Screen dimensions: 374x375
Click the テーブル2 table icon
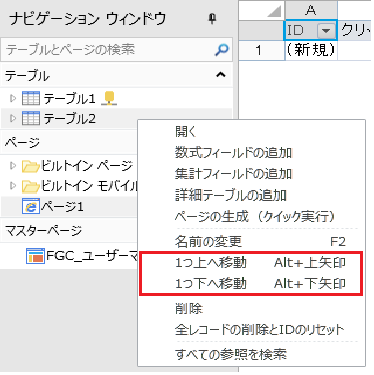[31, 118]
